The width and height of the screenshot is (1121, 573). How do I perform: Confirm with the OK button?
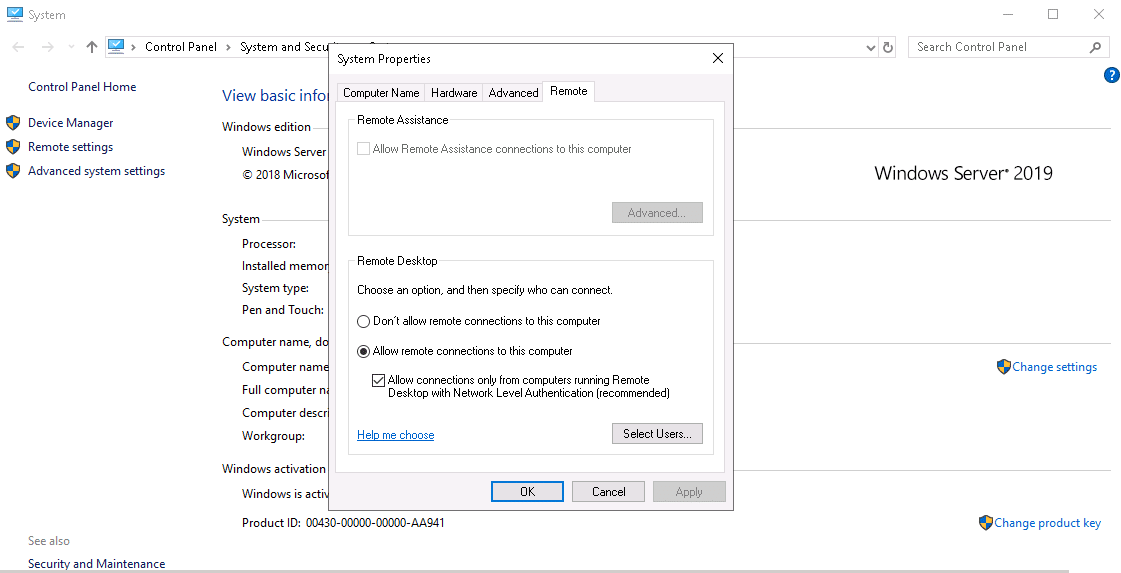pyautogui.click(x=528, y=491)
